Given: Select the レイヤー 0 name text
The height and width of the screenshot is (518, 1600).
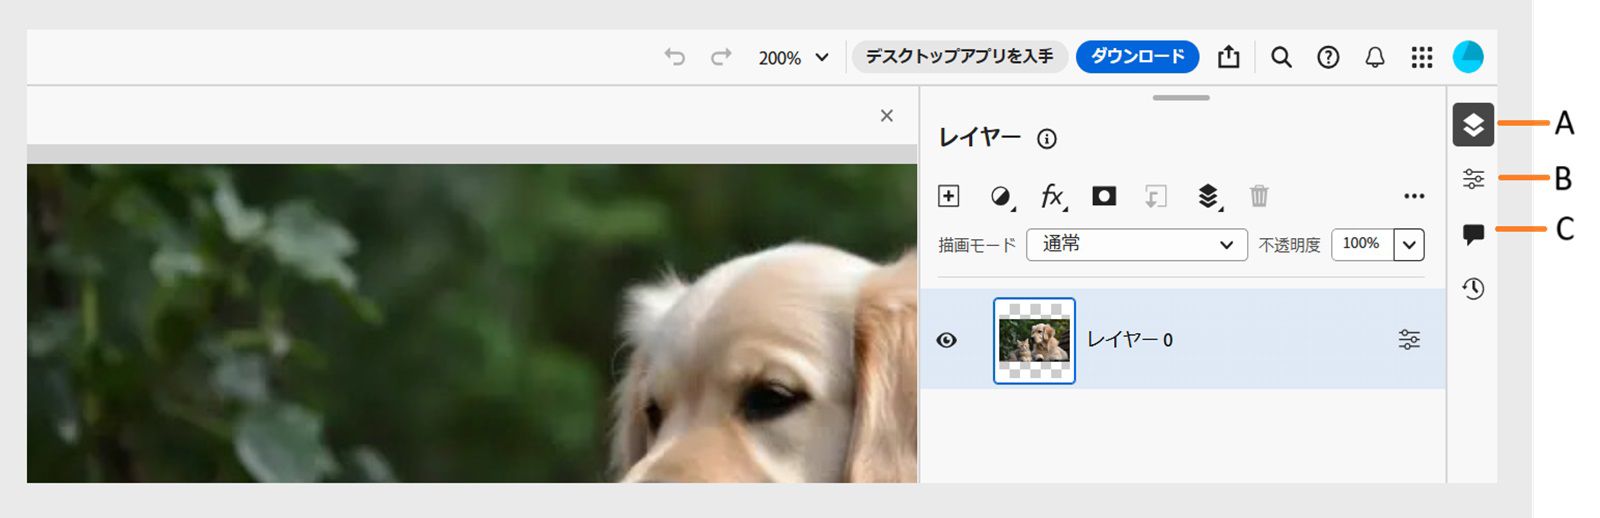Looking at the screenshot, I should [x=1130, y=340].
